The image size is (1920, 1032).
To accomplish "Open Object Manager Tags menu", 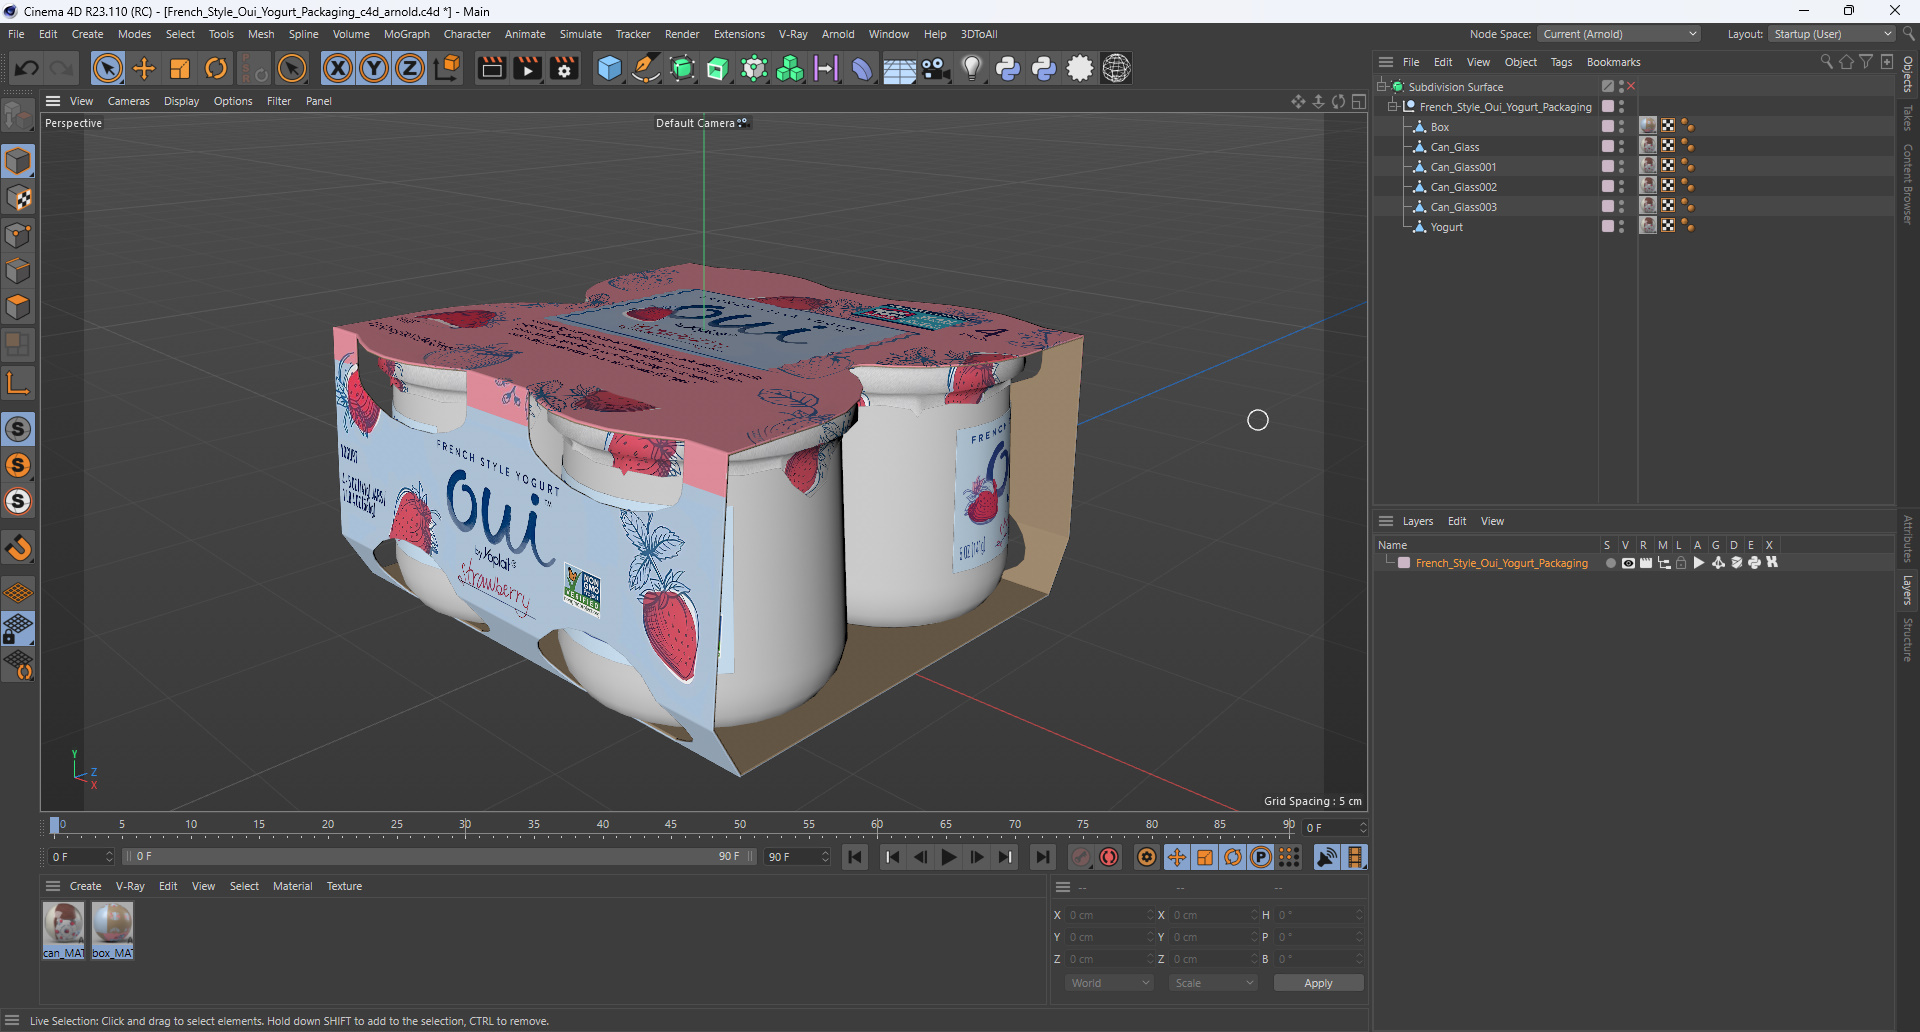I will coord(1561,62).
